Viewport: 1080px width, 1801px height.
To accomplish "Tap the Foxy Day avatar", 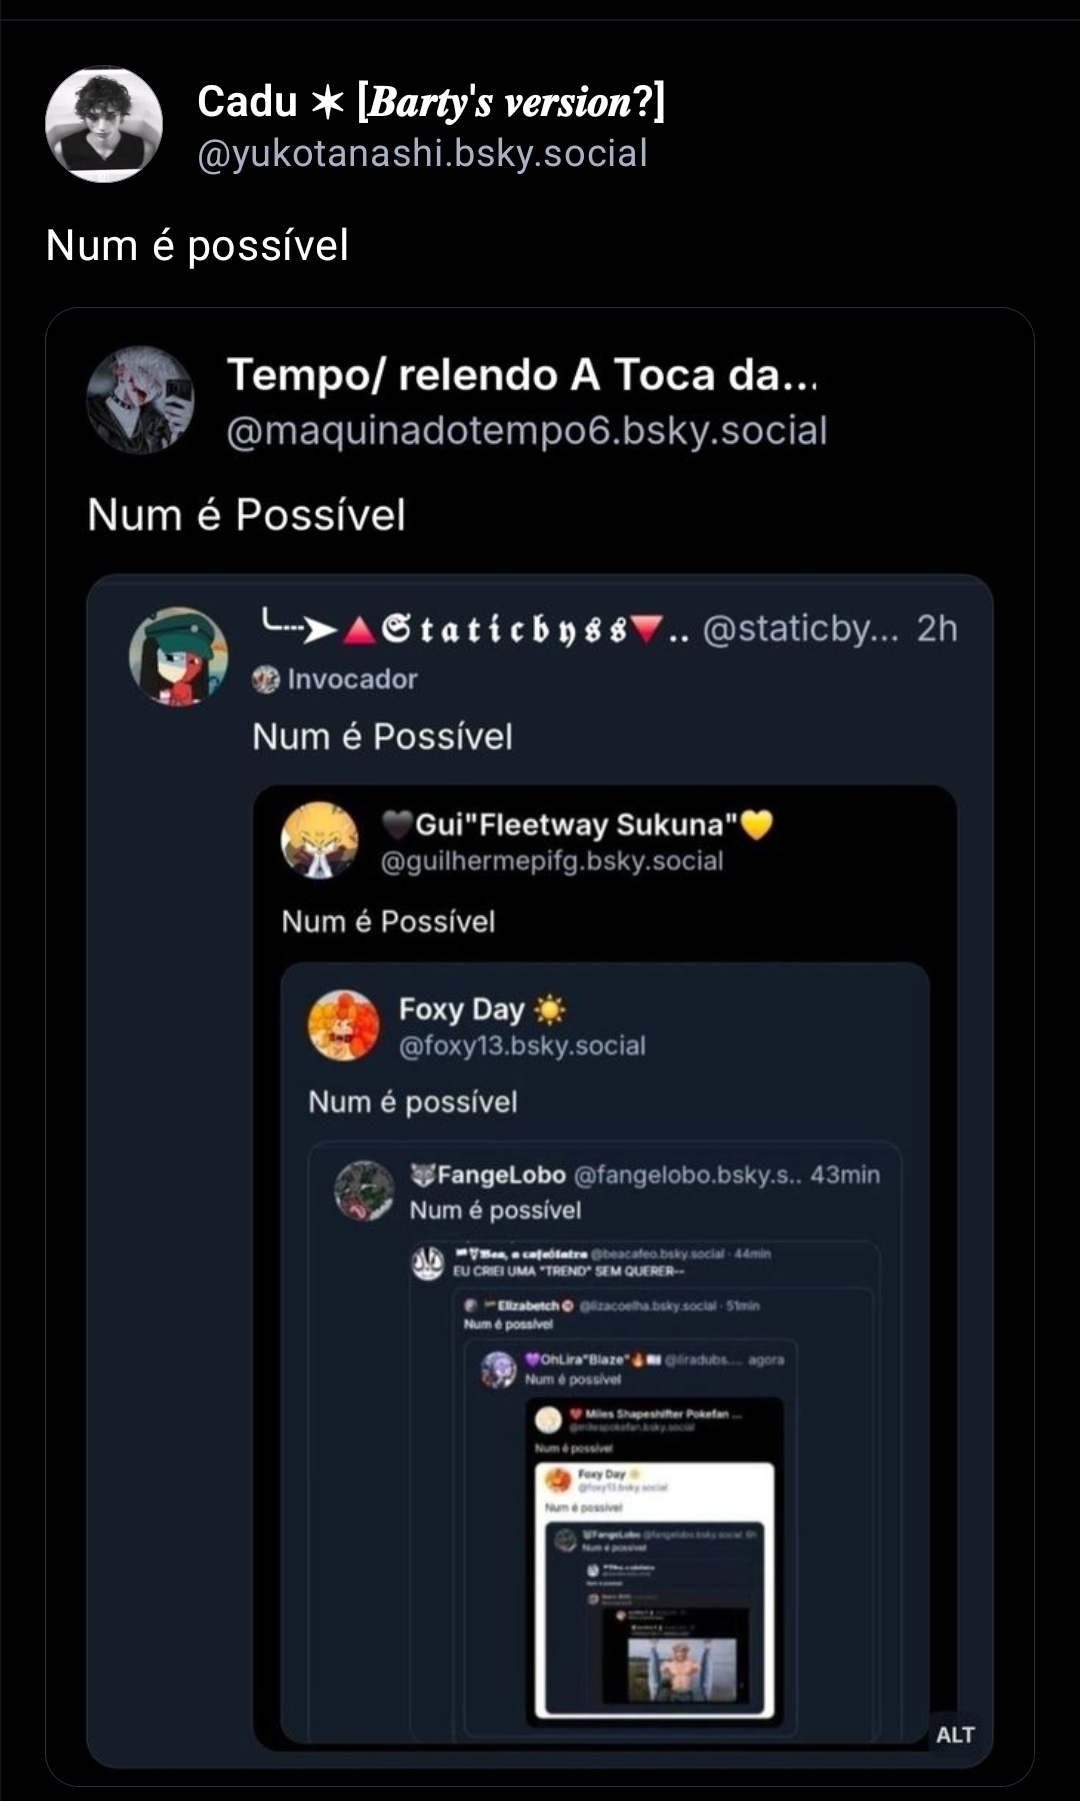I will point(343,1025).
